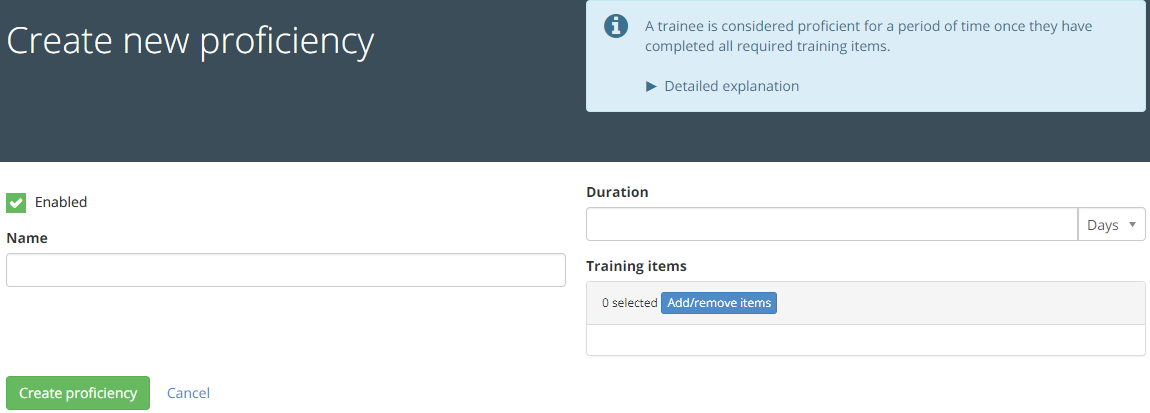Click the info icon in the notice box
The height and width of the screenshot is (413, 1150).
[617, 26]
